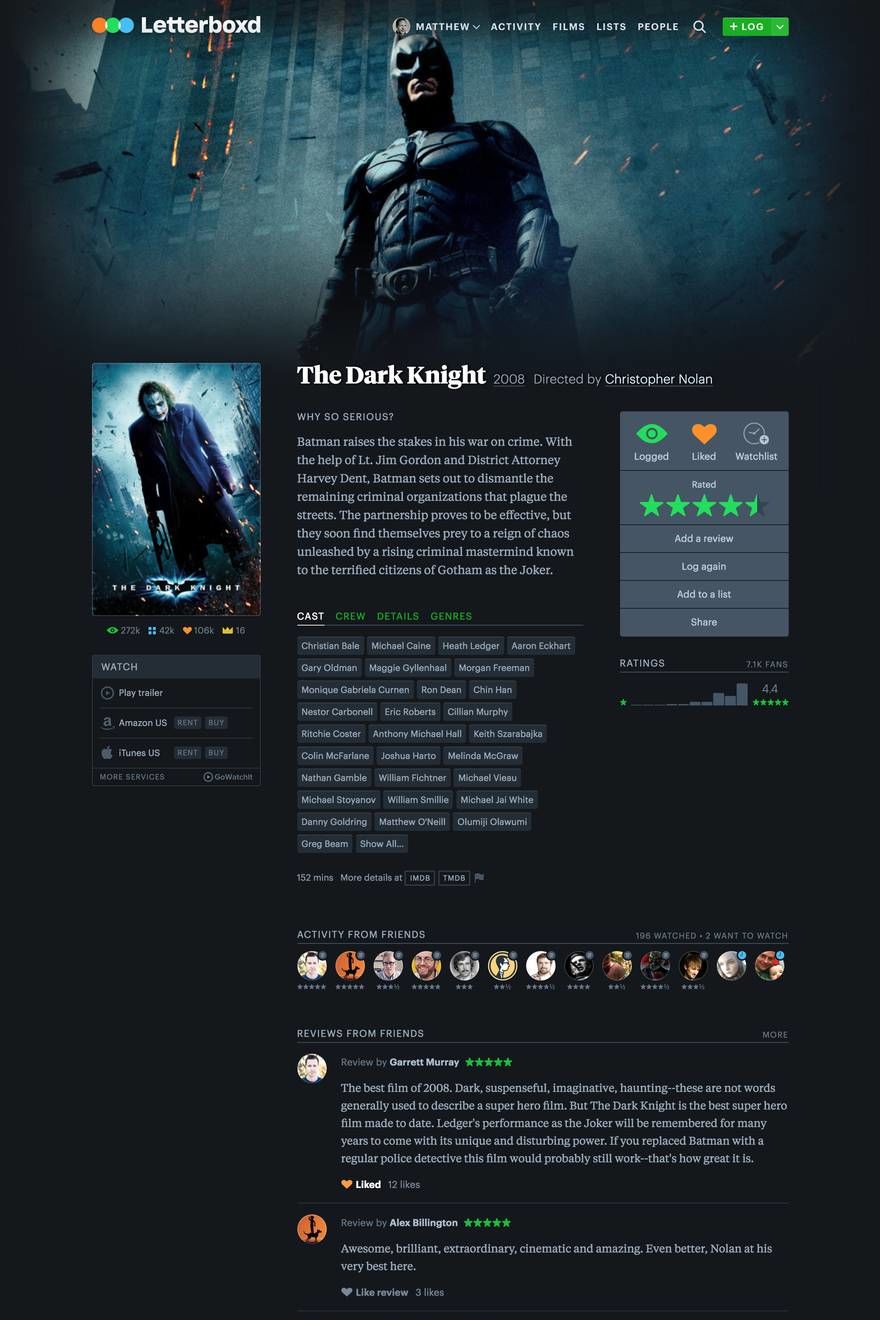Switch to the Crew tab
This screenshot has height=1320, width=880.
tap(350, 616)
